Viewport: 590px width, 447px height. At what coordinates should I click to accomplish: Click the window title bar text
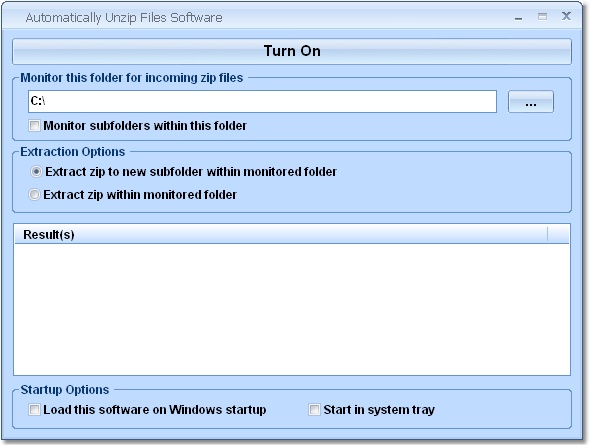coord(124,18)
